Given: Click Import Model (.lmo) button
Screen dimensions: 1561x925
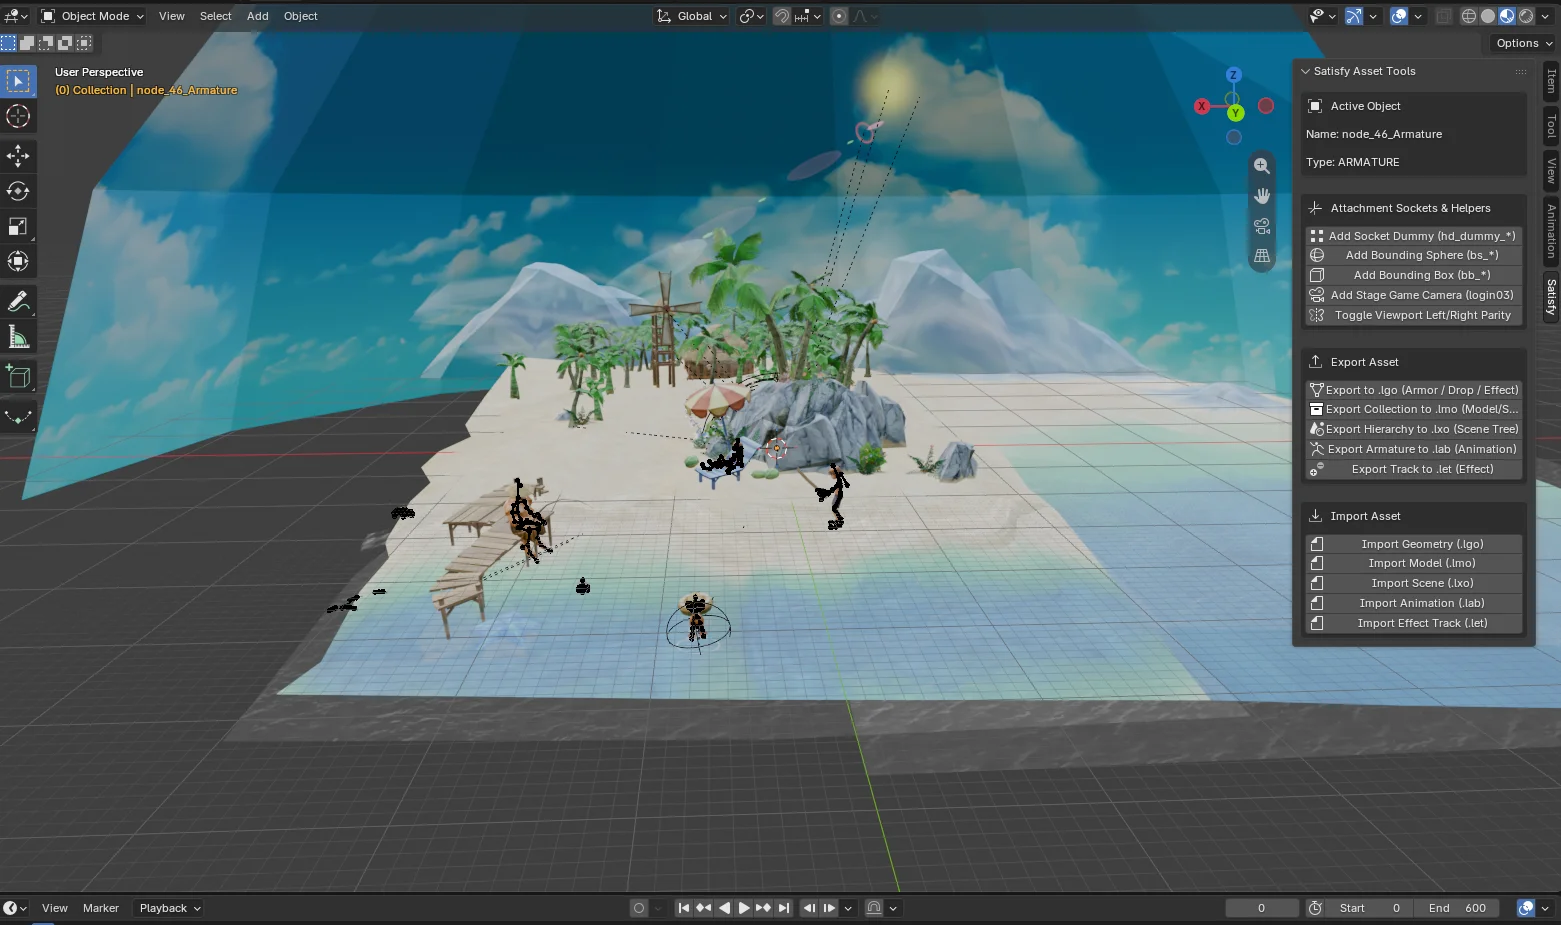Looking at the screenshot, I should point(1413,563).
